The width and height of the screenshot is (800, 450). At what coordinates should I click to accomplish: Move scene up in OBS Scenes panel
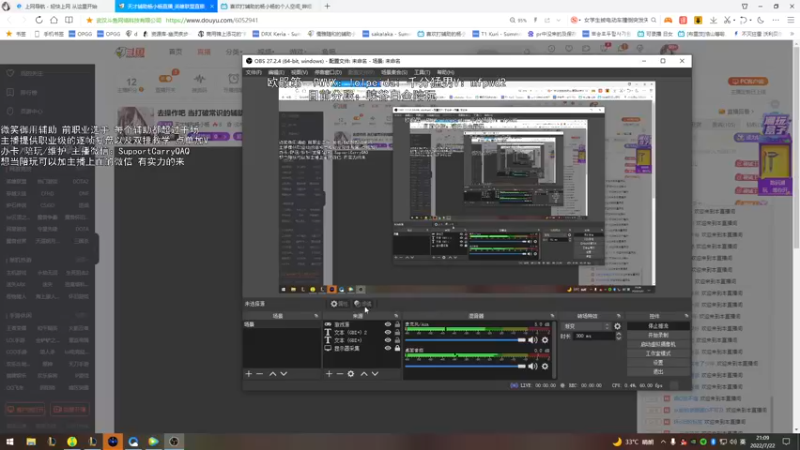coord(272,374)
